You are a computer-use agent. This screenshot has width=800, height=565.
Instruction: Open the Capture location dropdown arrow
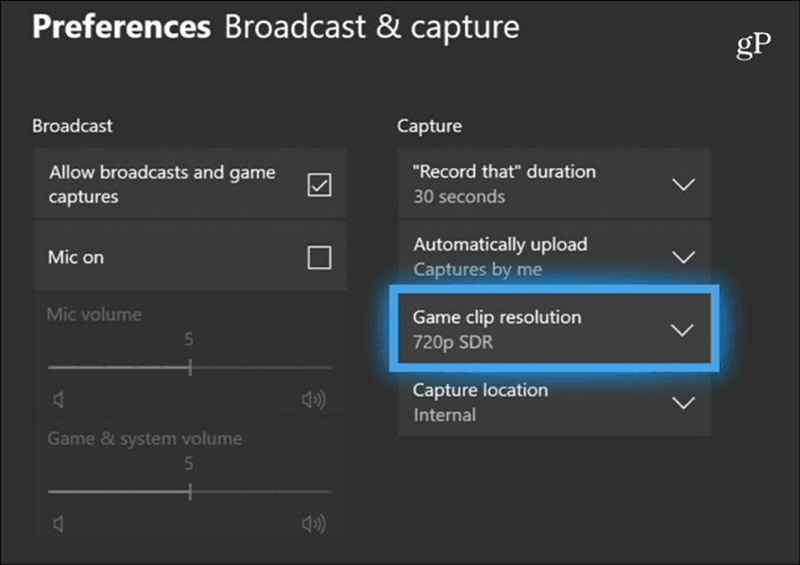(x=683, y=403)
